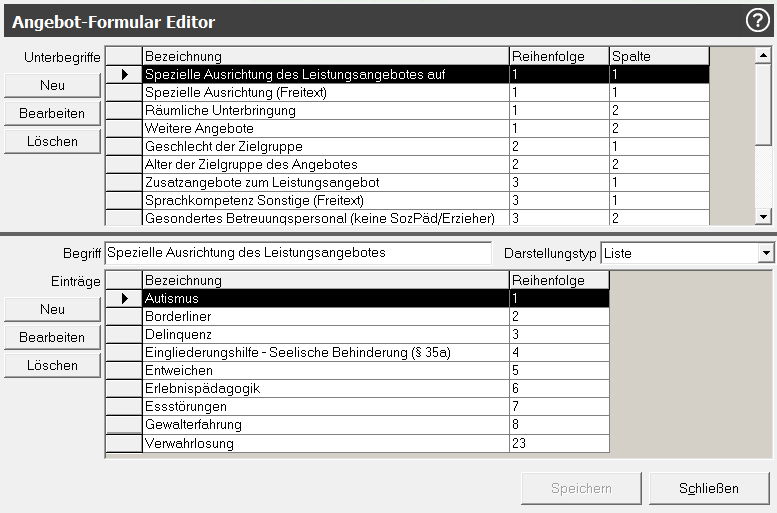
Task: Click Neu button under Unterbegriffe
Action: click(52, 85)
